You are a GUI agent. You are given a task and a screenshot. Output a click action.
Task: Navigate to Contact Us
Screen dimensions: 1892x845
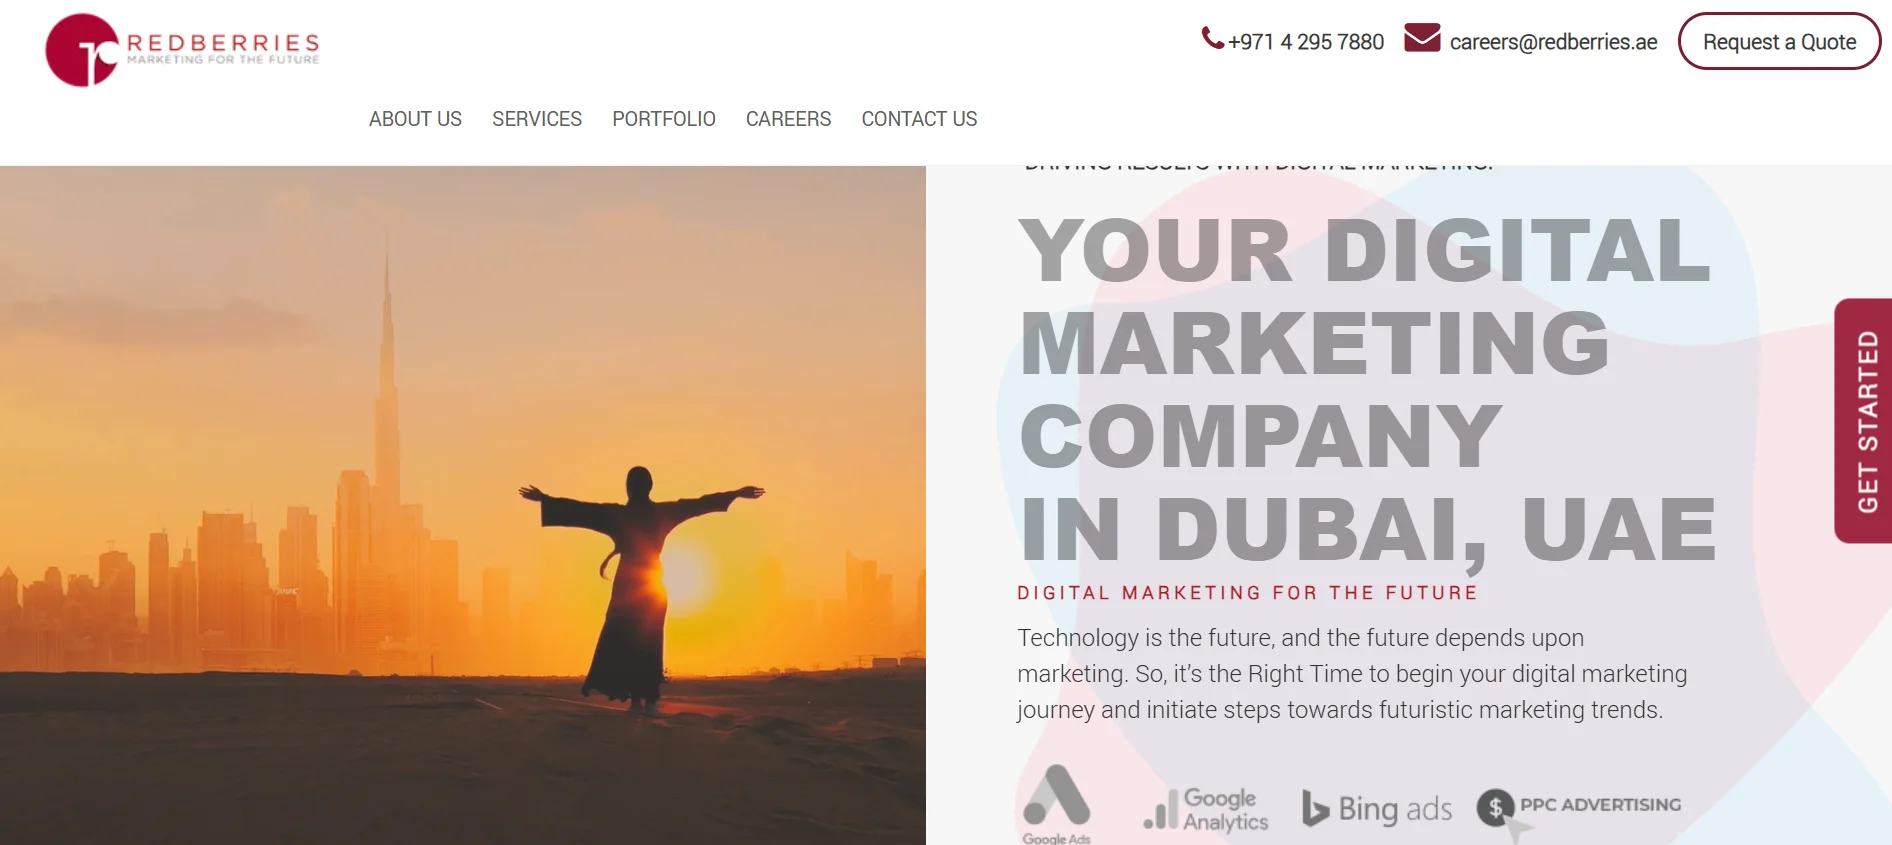919,119
